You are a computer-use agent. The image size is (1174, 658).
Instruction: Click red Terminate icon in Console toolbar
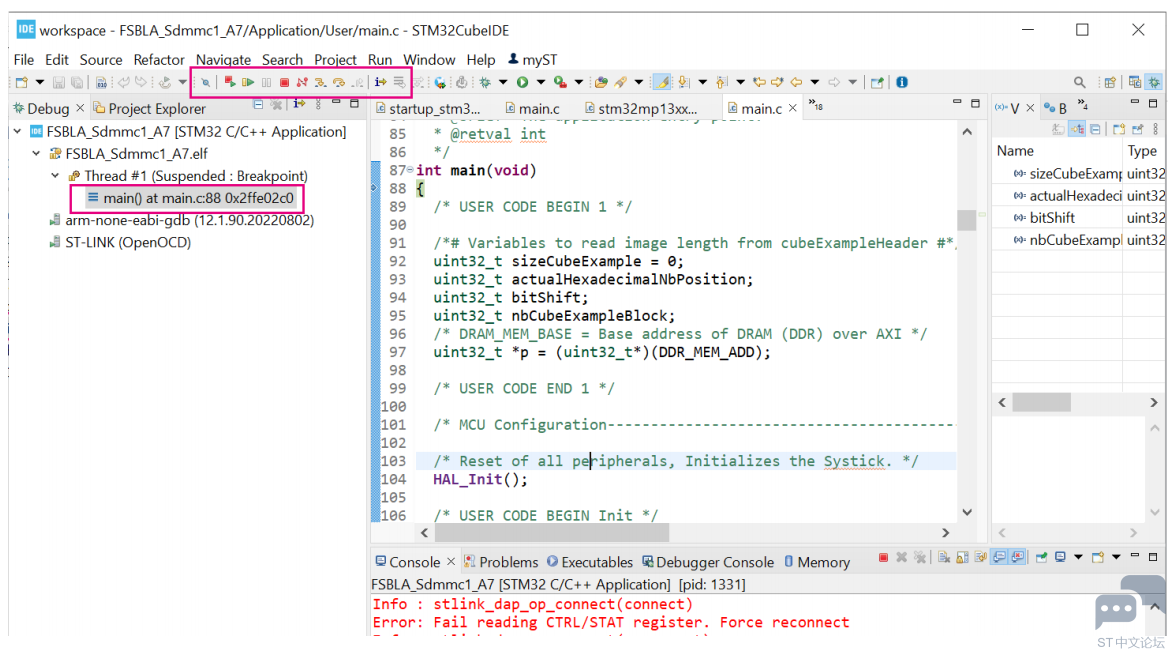pyautogui.click(x=883, y=558)
